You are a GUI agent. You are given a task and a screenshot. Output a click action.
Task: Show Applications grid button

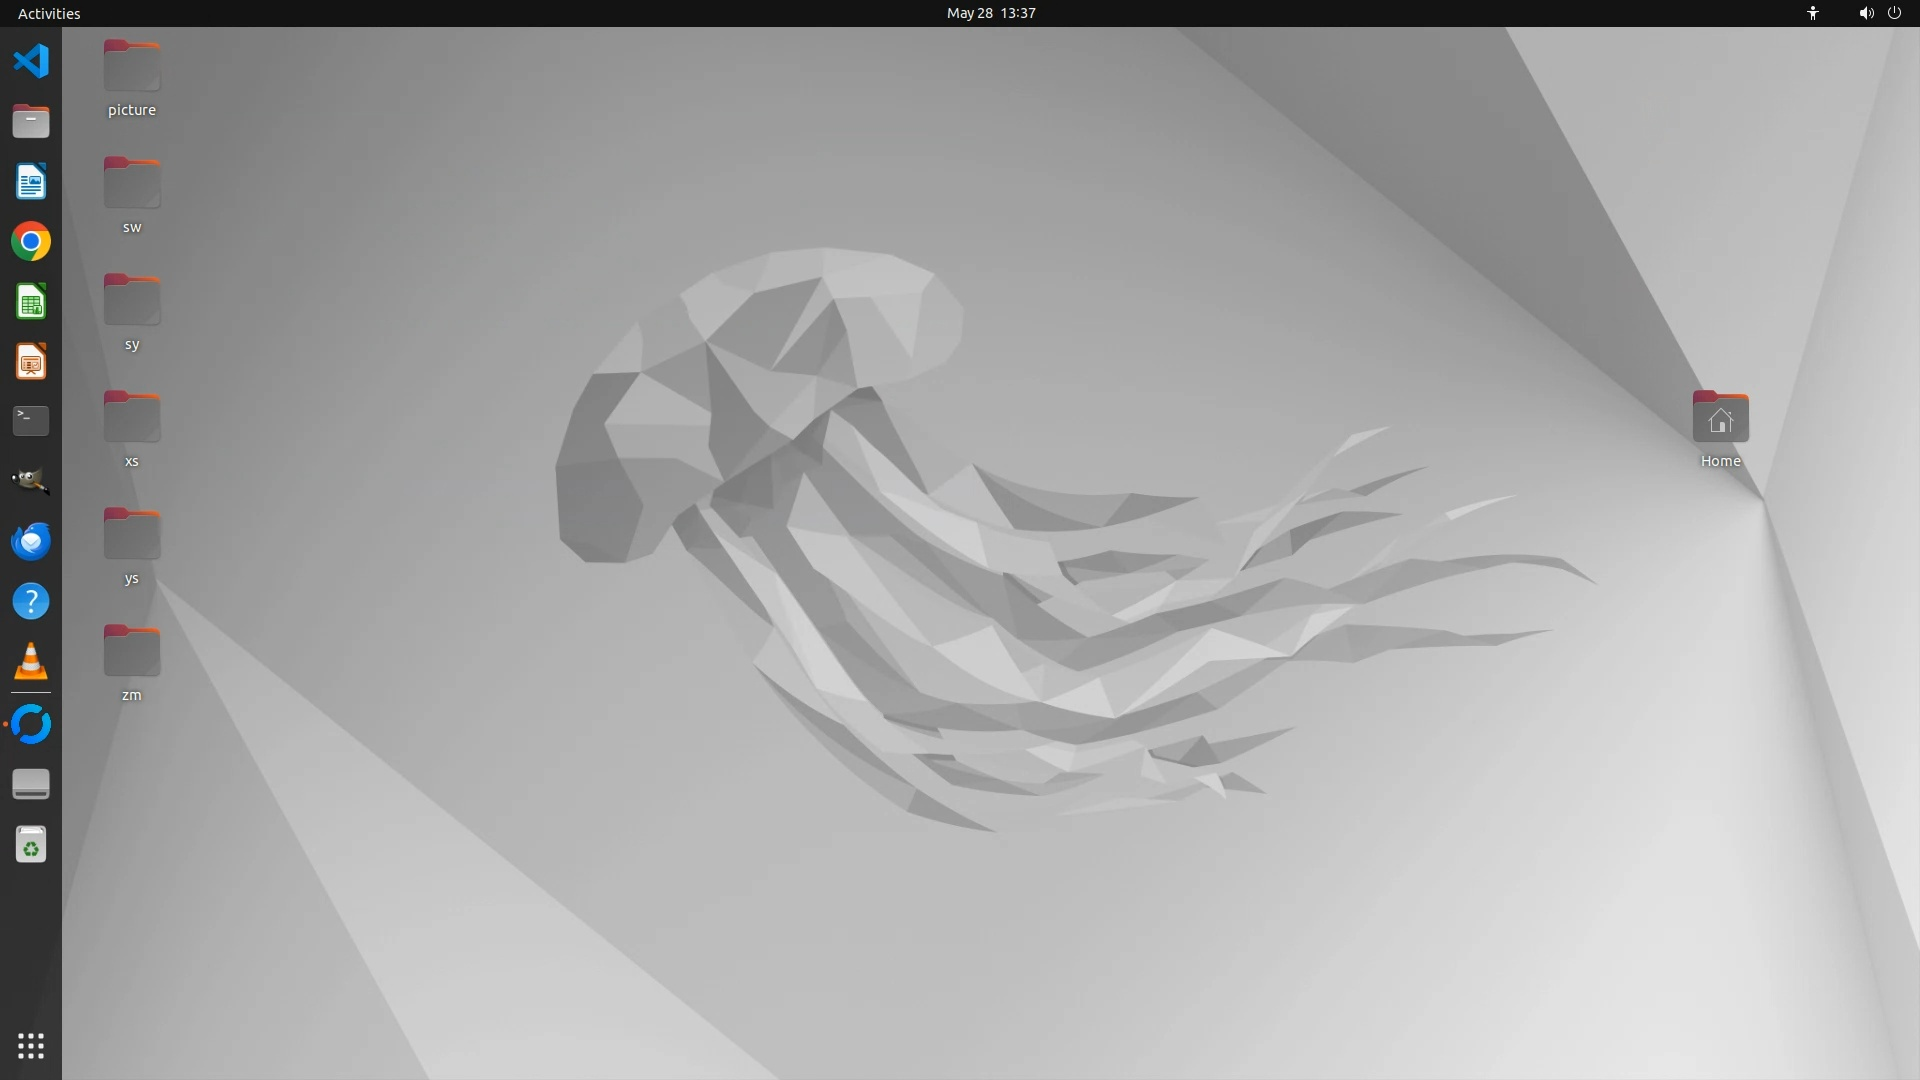(31, 1046)
